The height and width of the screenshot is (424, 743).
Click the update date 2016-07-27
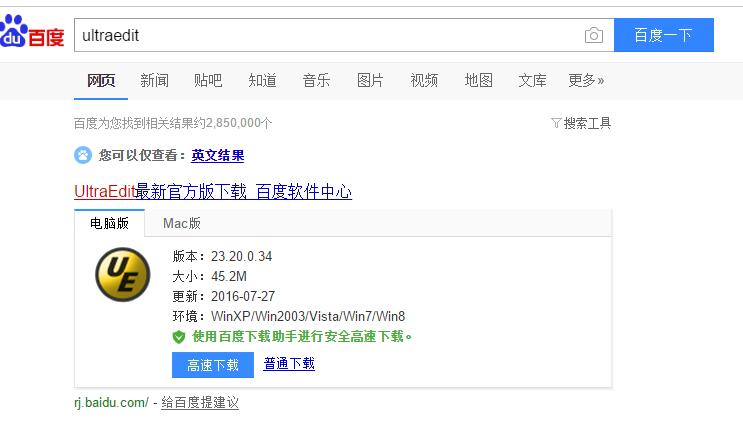coord(243,296)
